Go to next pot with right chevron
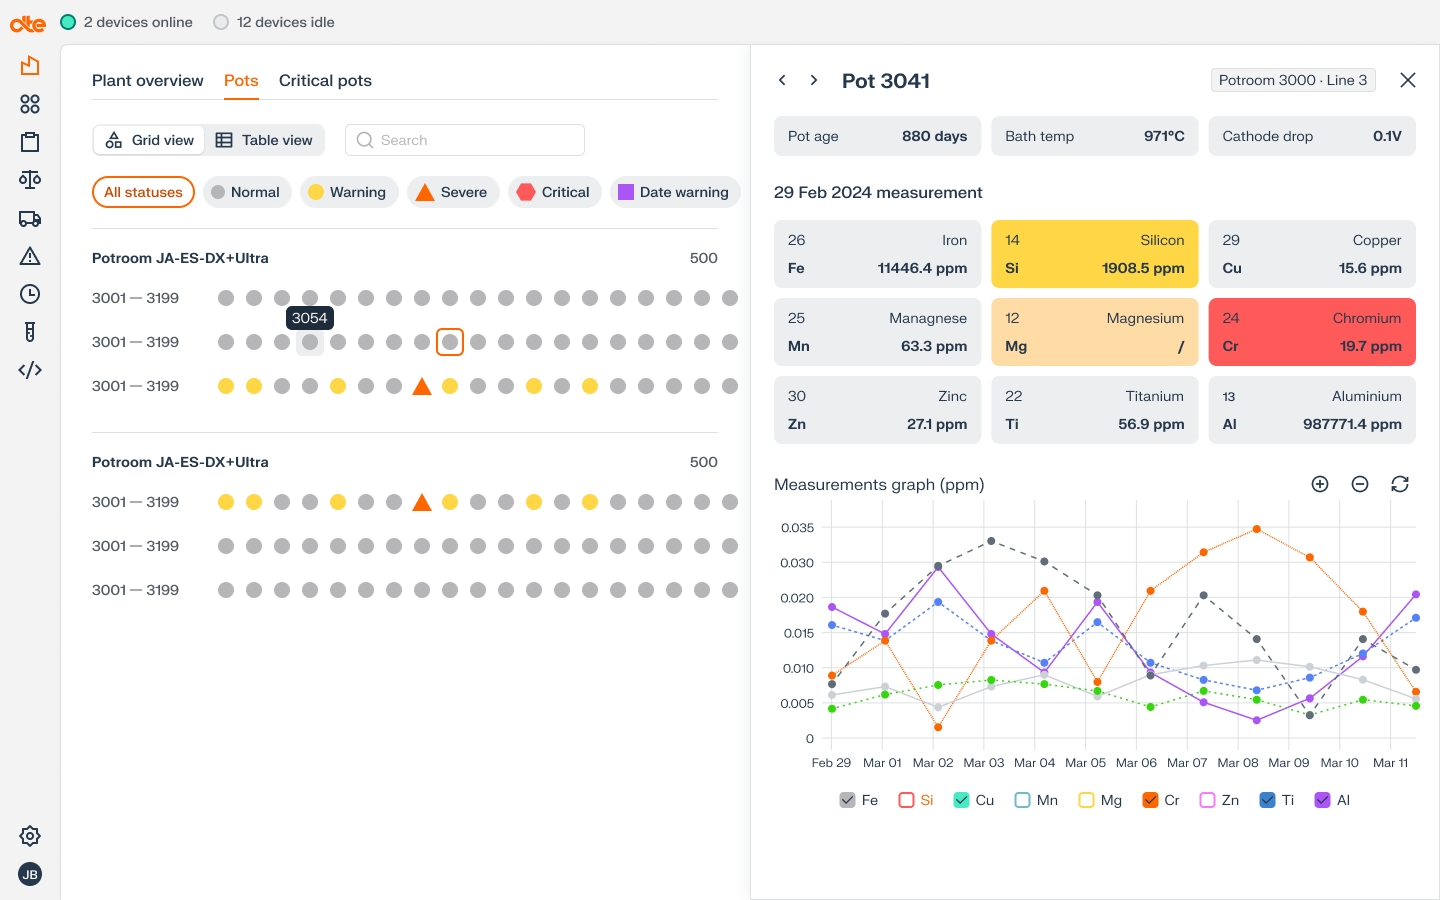The image size is (1440, 900). pos(814,80)
